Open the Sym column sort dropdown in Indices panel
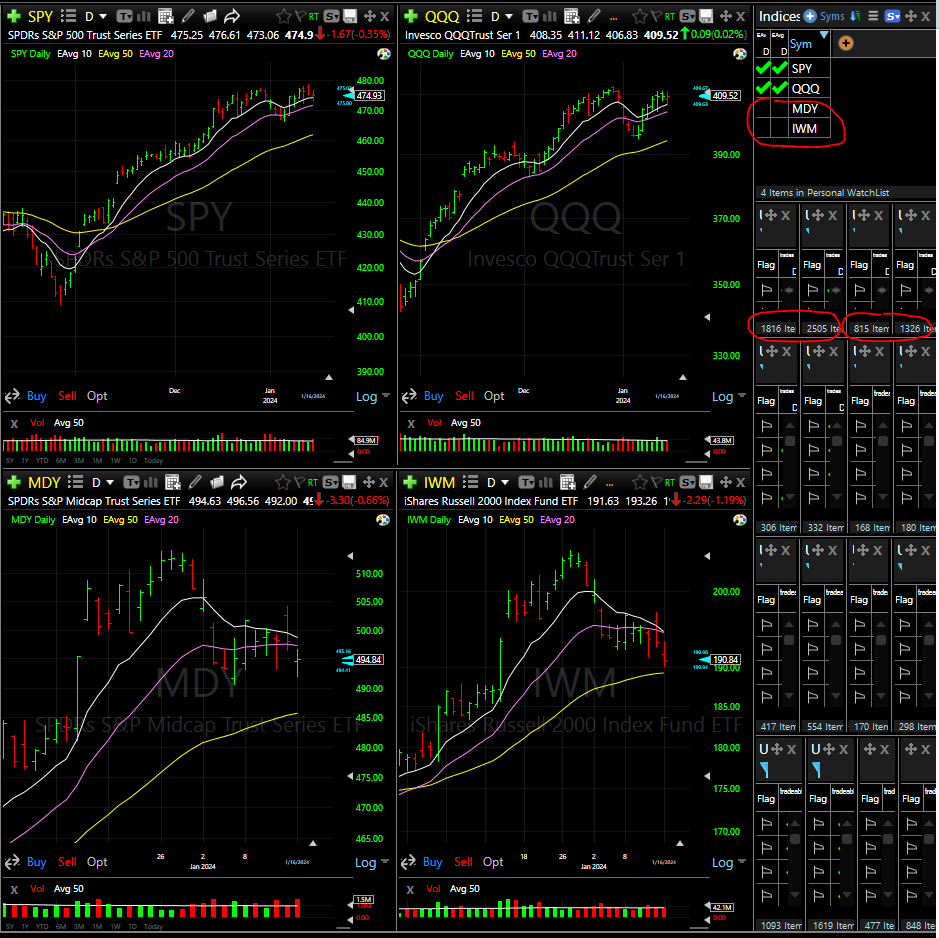The image size is (939, 938). click(823, 34)
